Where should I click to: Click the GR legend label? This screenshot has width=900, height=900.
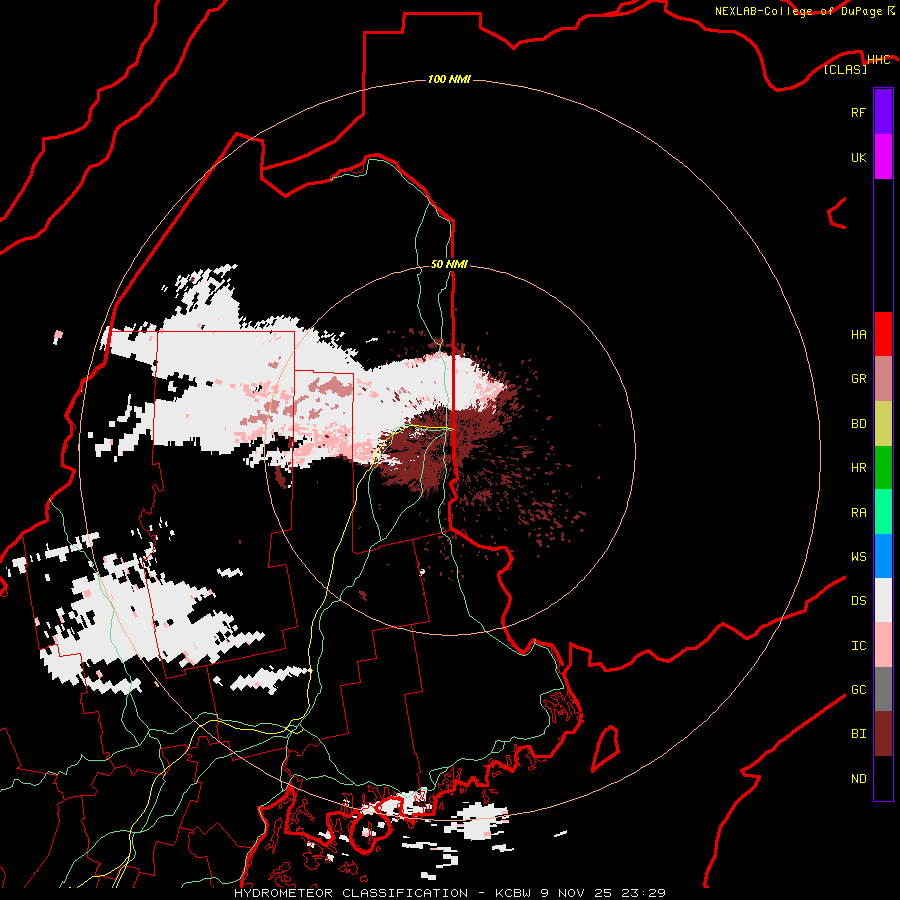(858, 379)
